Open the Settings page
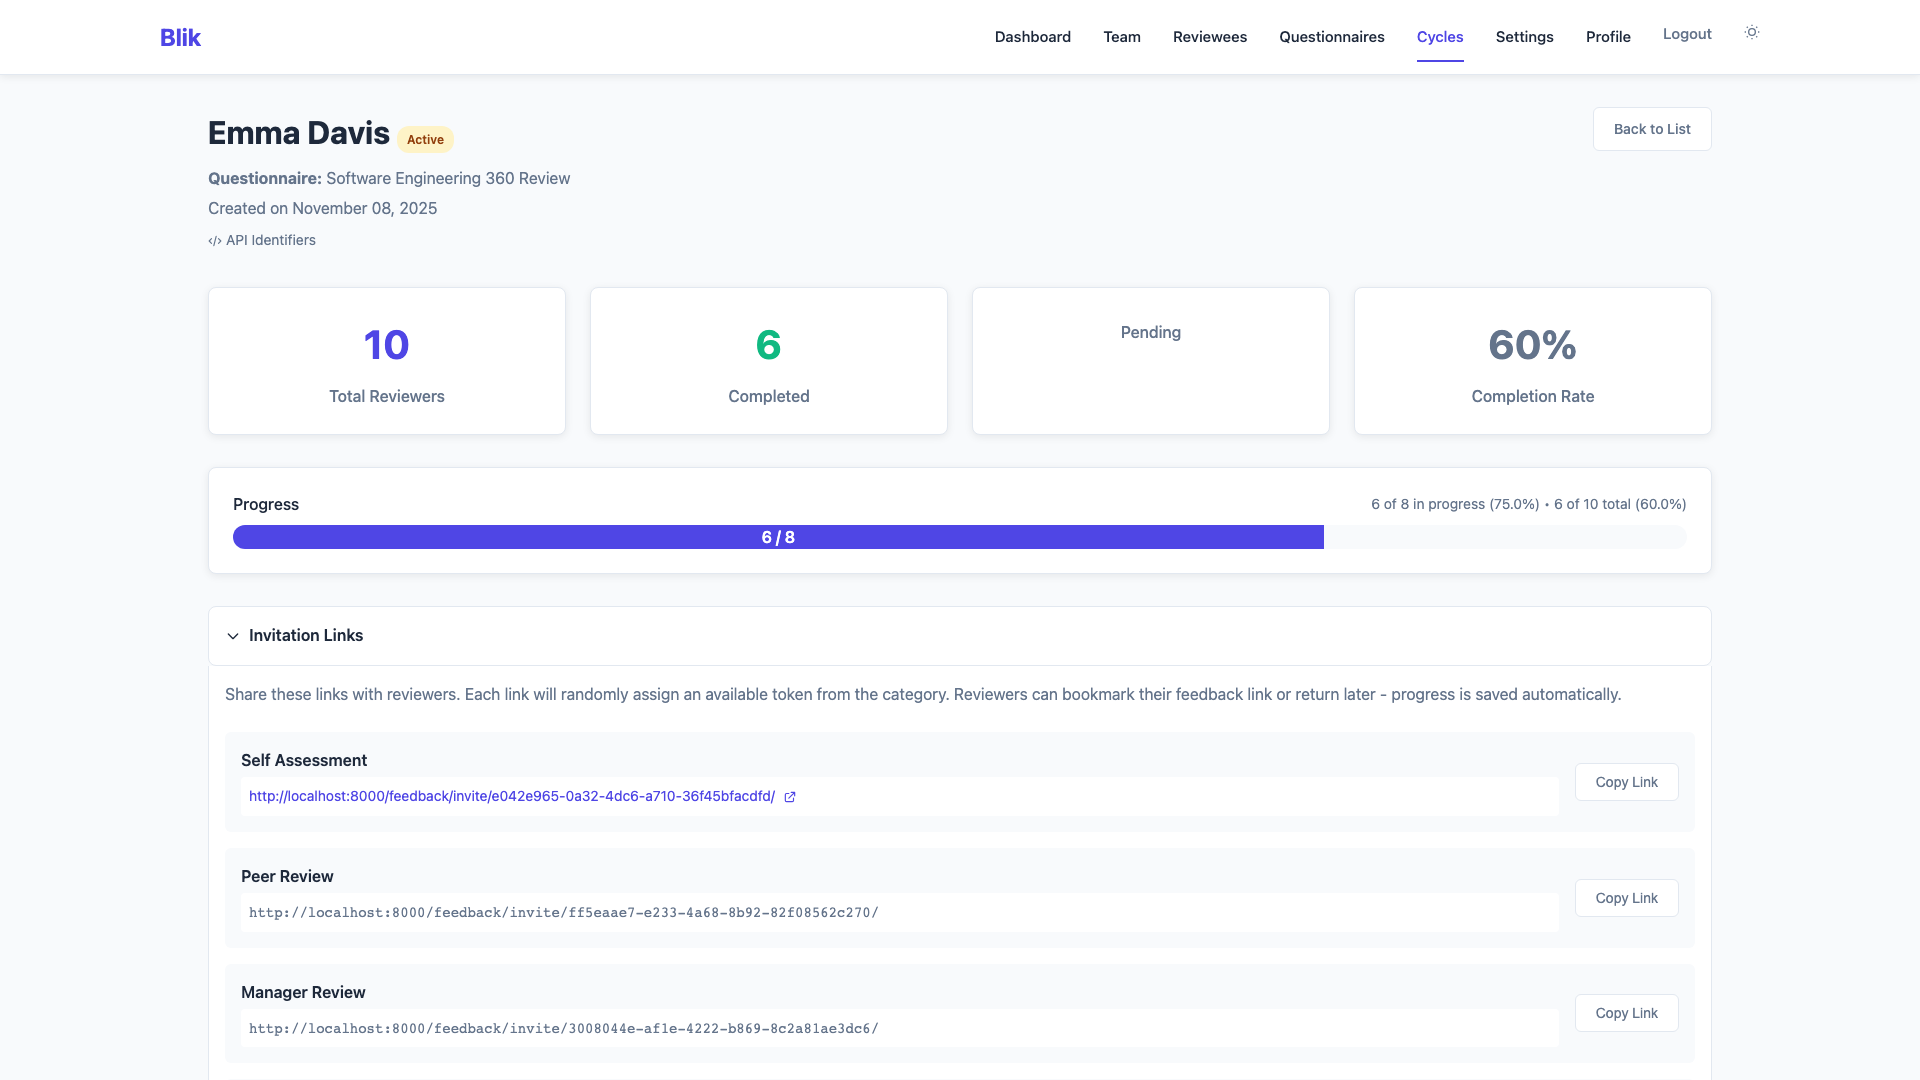 [1524, 36]
